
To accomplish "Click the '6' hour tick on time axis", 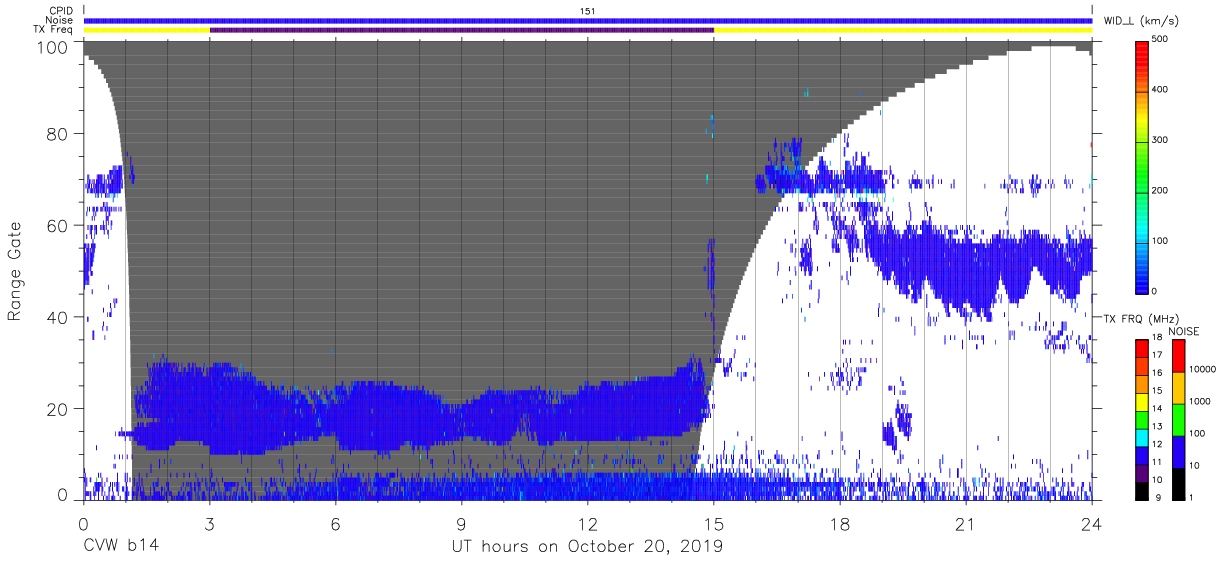I will coord(336,523).
